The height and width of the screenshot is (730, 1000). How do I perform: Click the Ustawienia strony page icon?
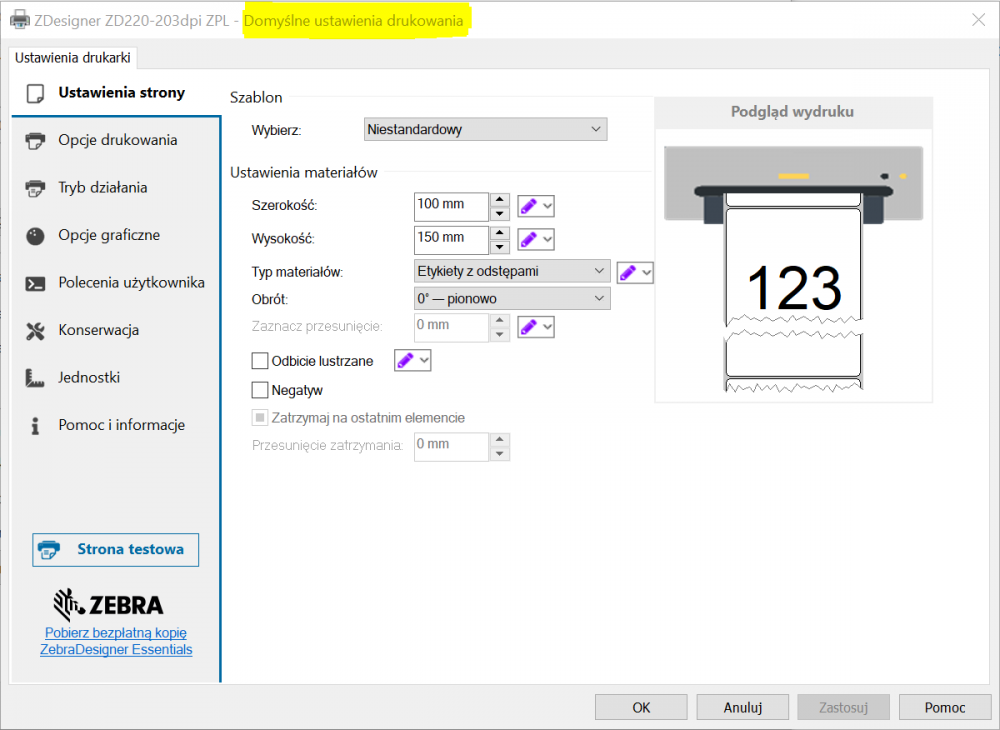(x=35, y=94)
